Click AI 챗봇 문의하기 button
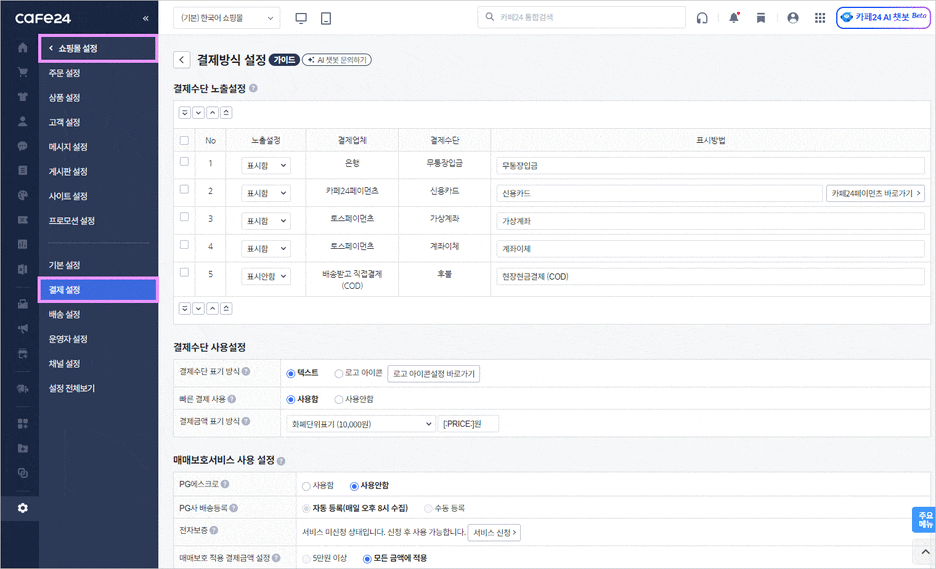Viewport: 936px width, 569px height. (337, 60)
